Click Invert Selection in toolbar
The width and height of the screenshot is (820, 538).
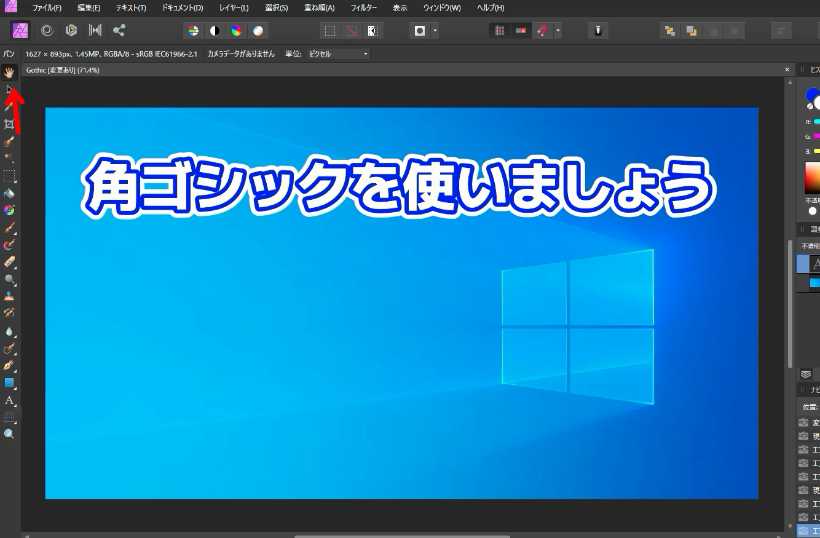coord(372,31)
